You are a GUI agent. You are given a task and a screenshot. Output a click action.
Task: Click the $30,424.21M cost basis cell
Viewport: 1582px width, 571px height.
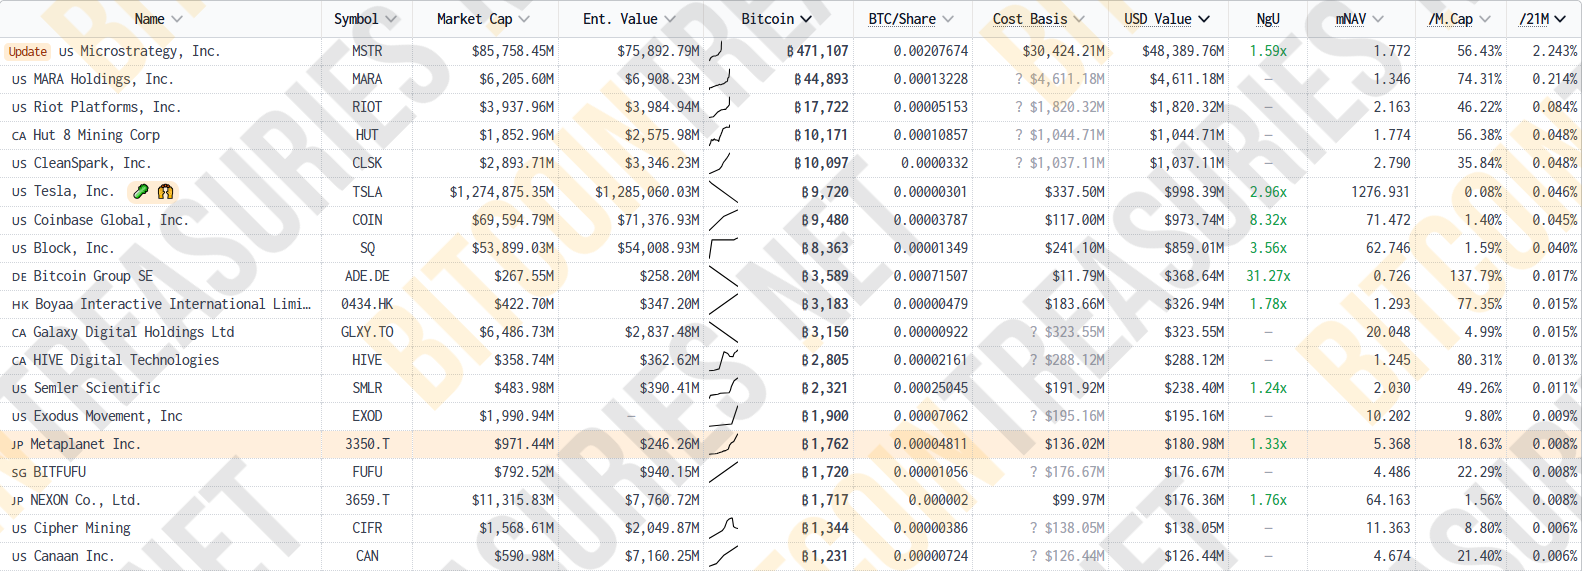[1064, 51]
